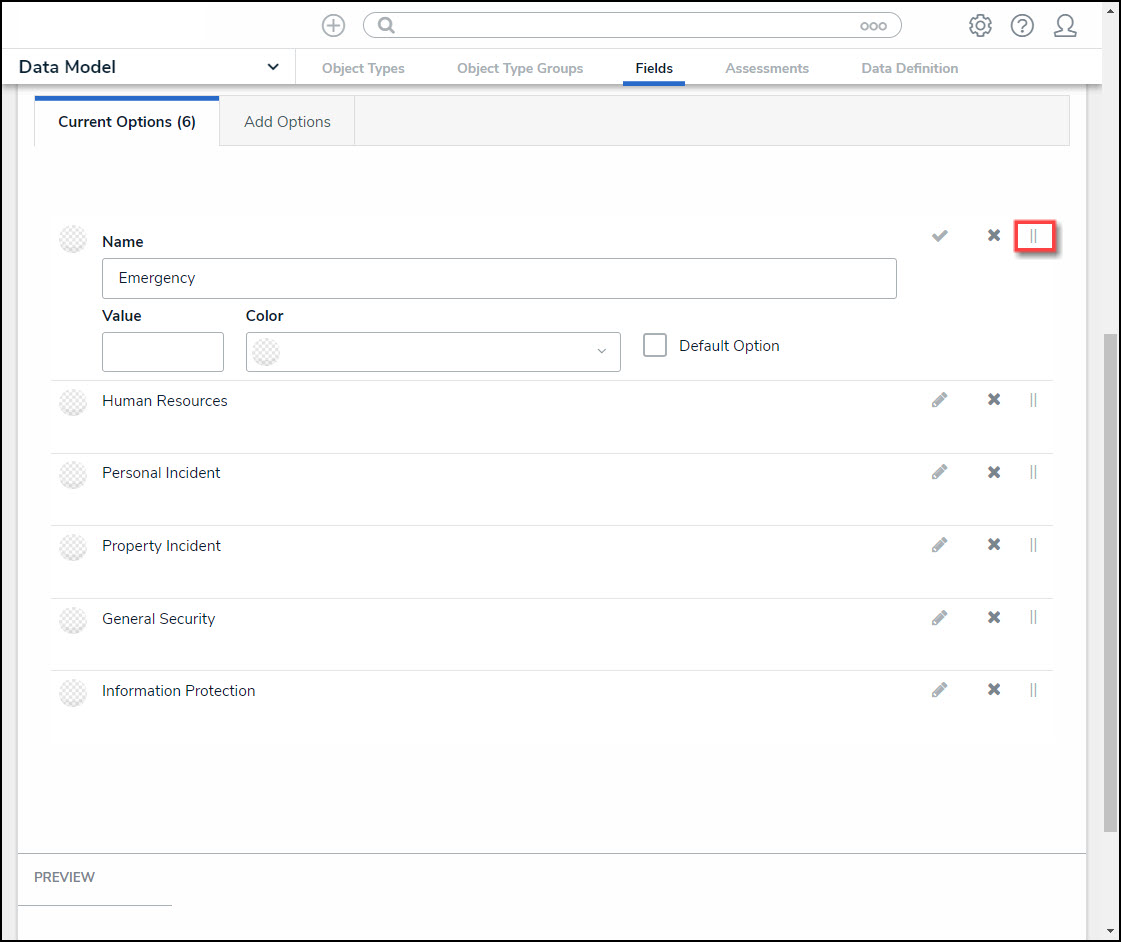This screenshot has width=1121, height=942.
Task: Go to the Assessments tab
Action: 767,68
